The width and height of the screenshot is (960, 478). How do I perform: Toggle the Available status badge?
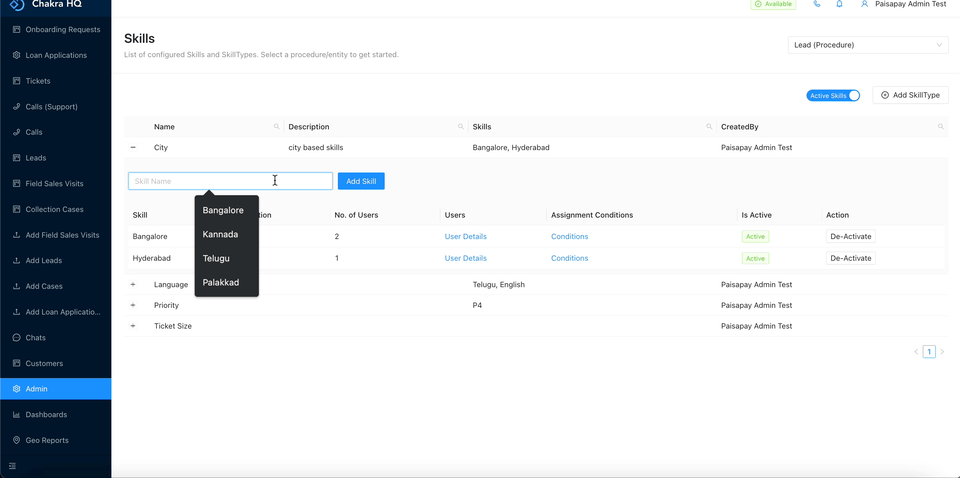tap(773, 4)
